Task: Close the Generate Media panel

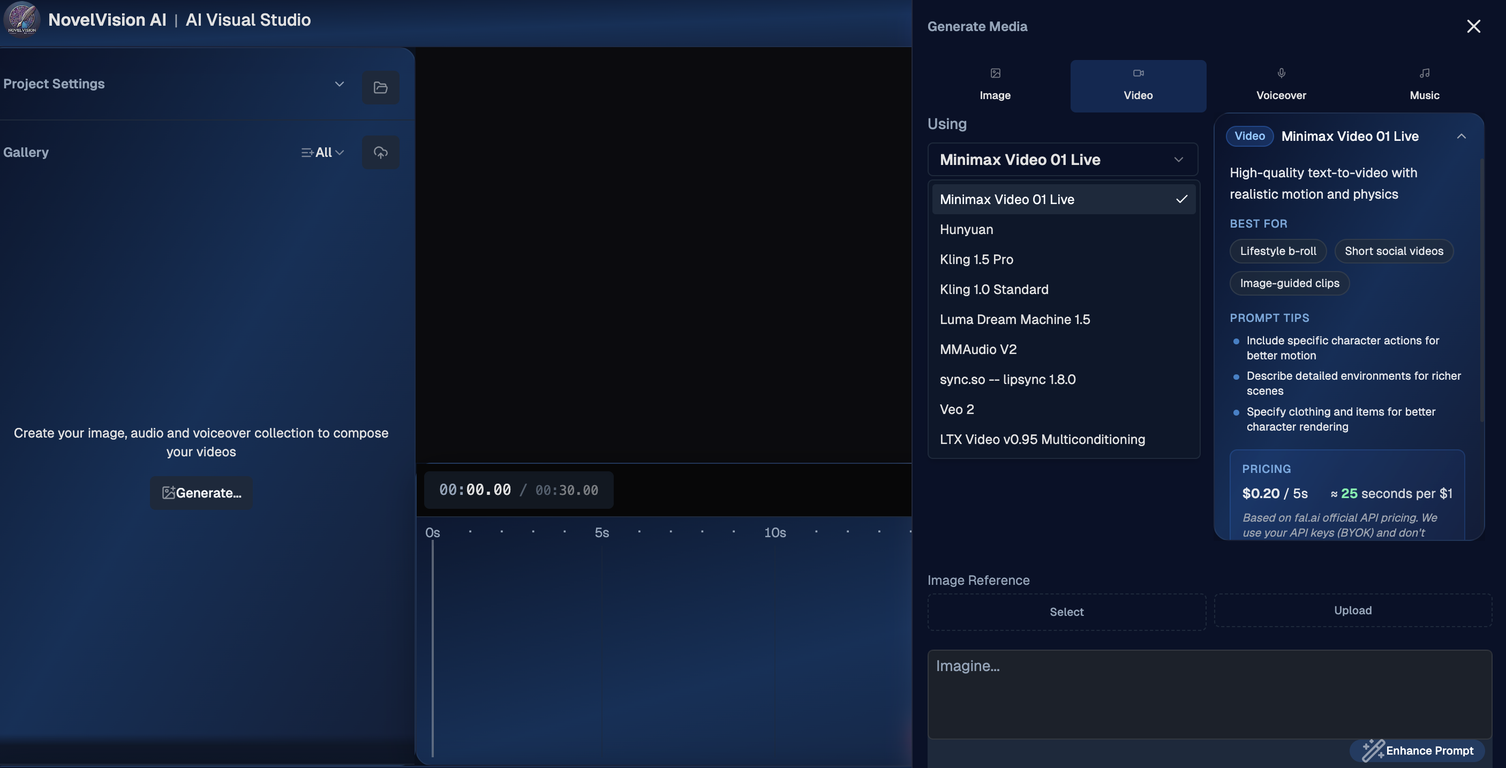Action: click(x=1473, y=27)
